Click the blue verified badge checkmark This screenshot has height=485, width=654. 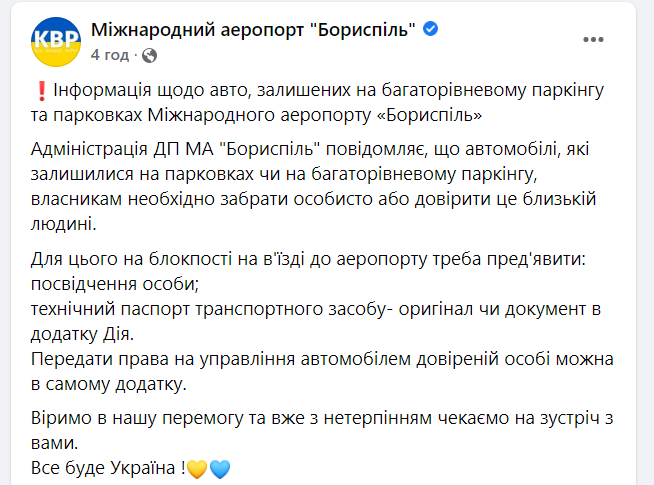click(430, 29)
